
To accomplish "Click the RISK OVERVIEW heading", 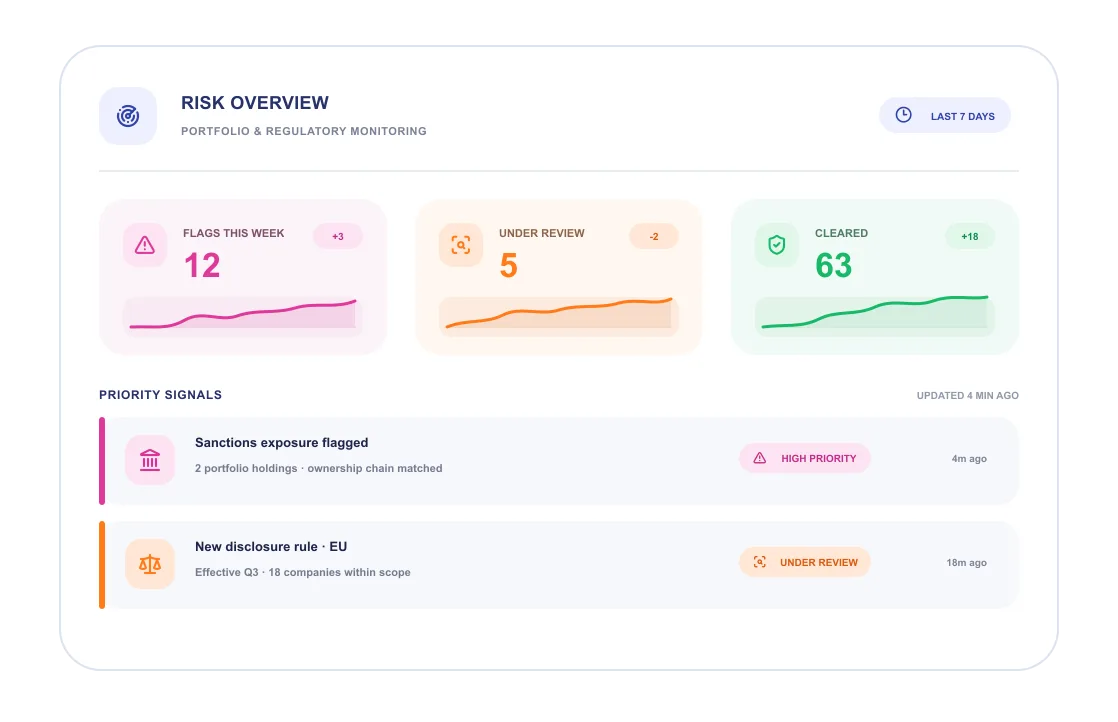I will coord(255,103).
